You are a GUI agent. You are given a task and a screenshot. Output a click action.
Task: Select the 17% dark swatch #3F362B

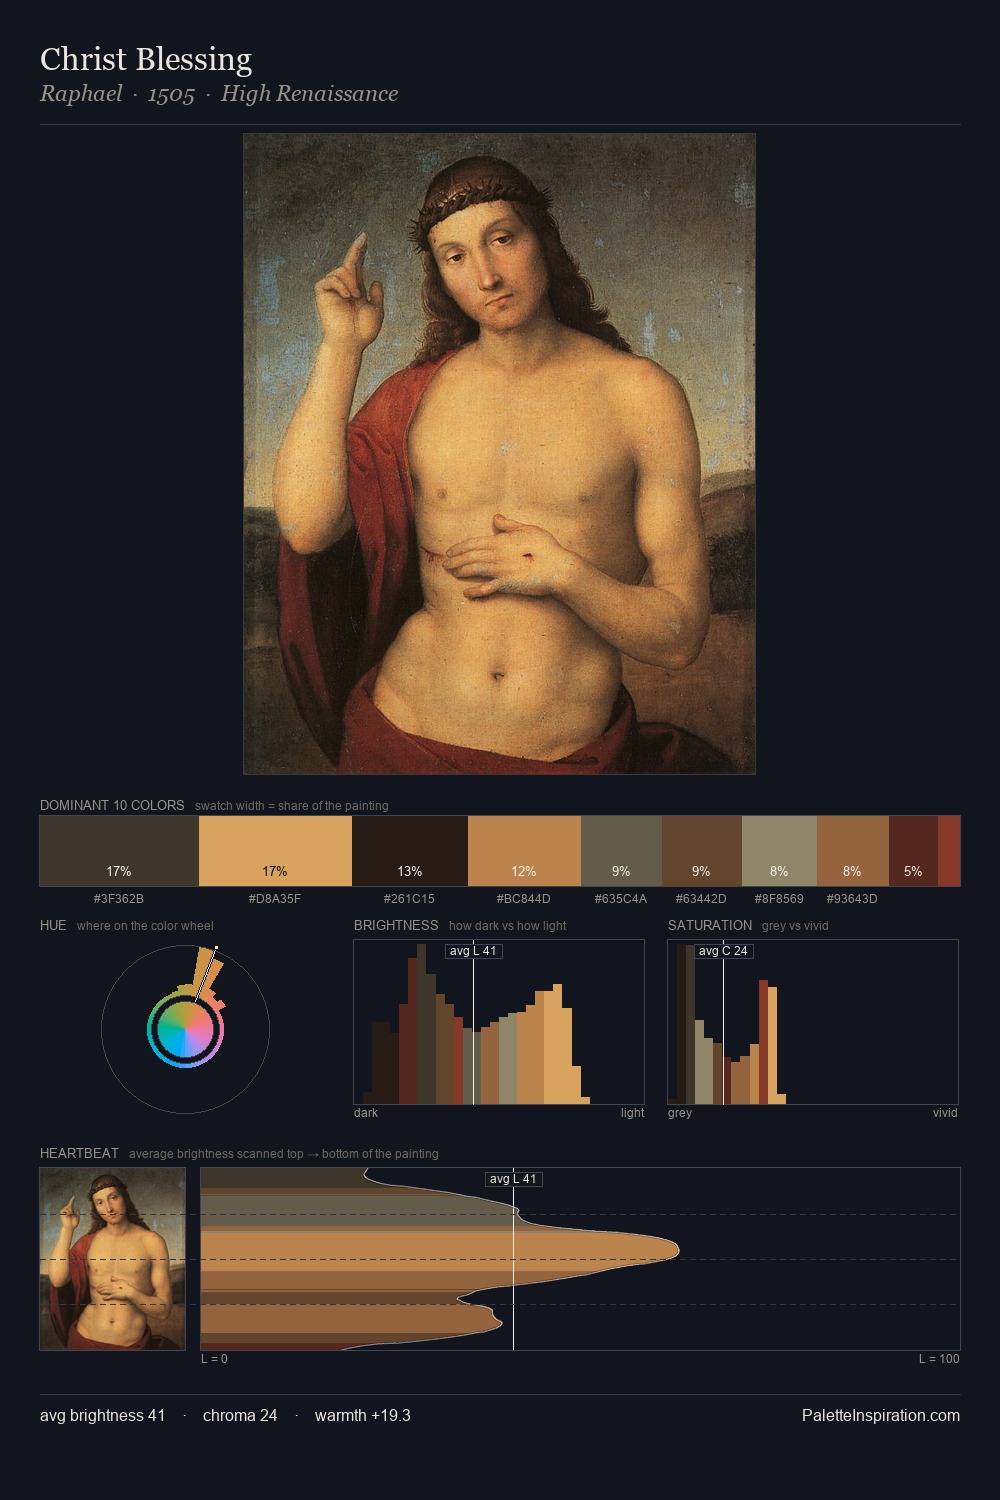(119, 851)
